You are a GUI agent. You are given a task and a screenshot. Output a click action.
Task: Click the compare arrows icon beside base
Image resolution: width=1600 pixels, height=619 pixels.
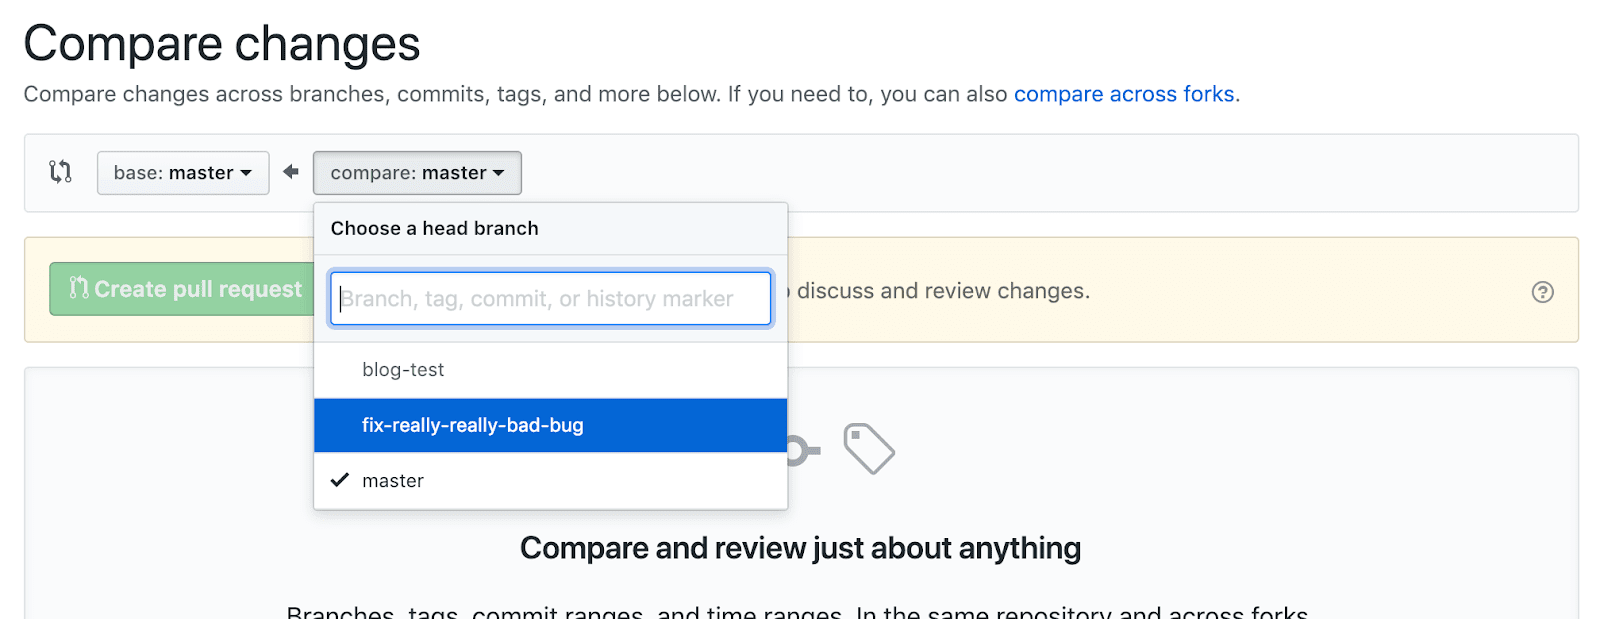[61, 172]
